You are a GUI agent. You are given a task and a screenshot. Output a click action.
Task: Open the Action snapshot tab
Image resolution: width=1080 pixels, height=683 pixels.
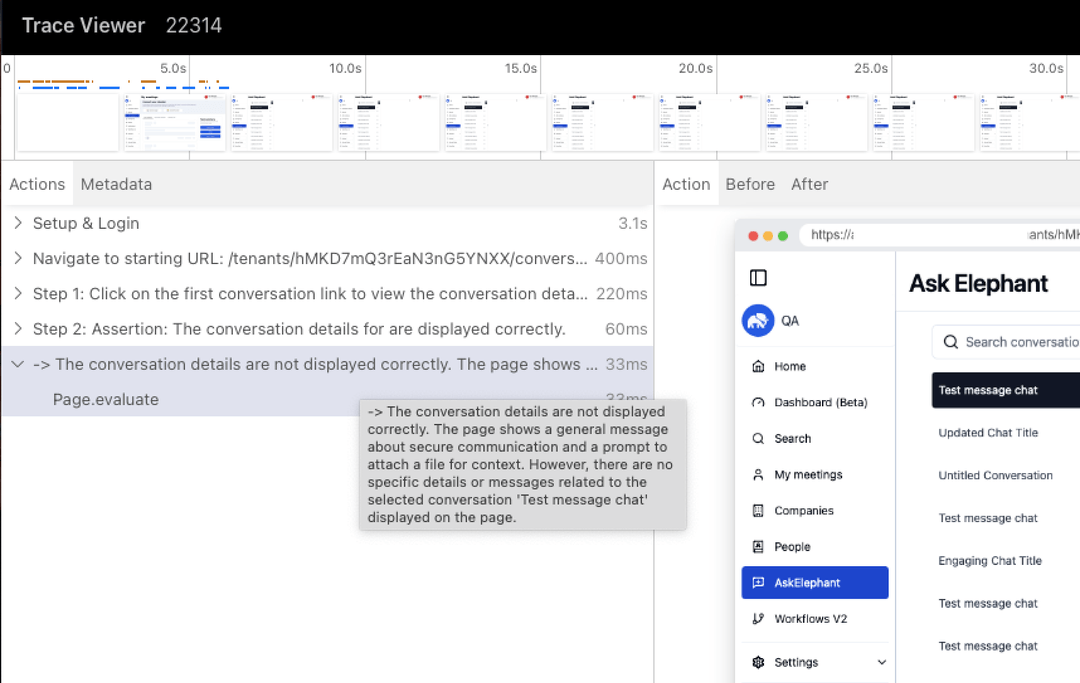(686, 185)
